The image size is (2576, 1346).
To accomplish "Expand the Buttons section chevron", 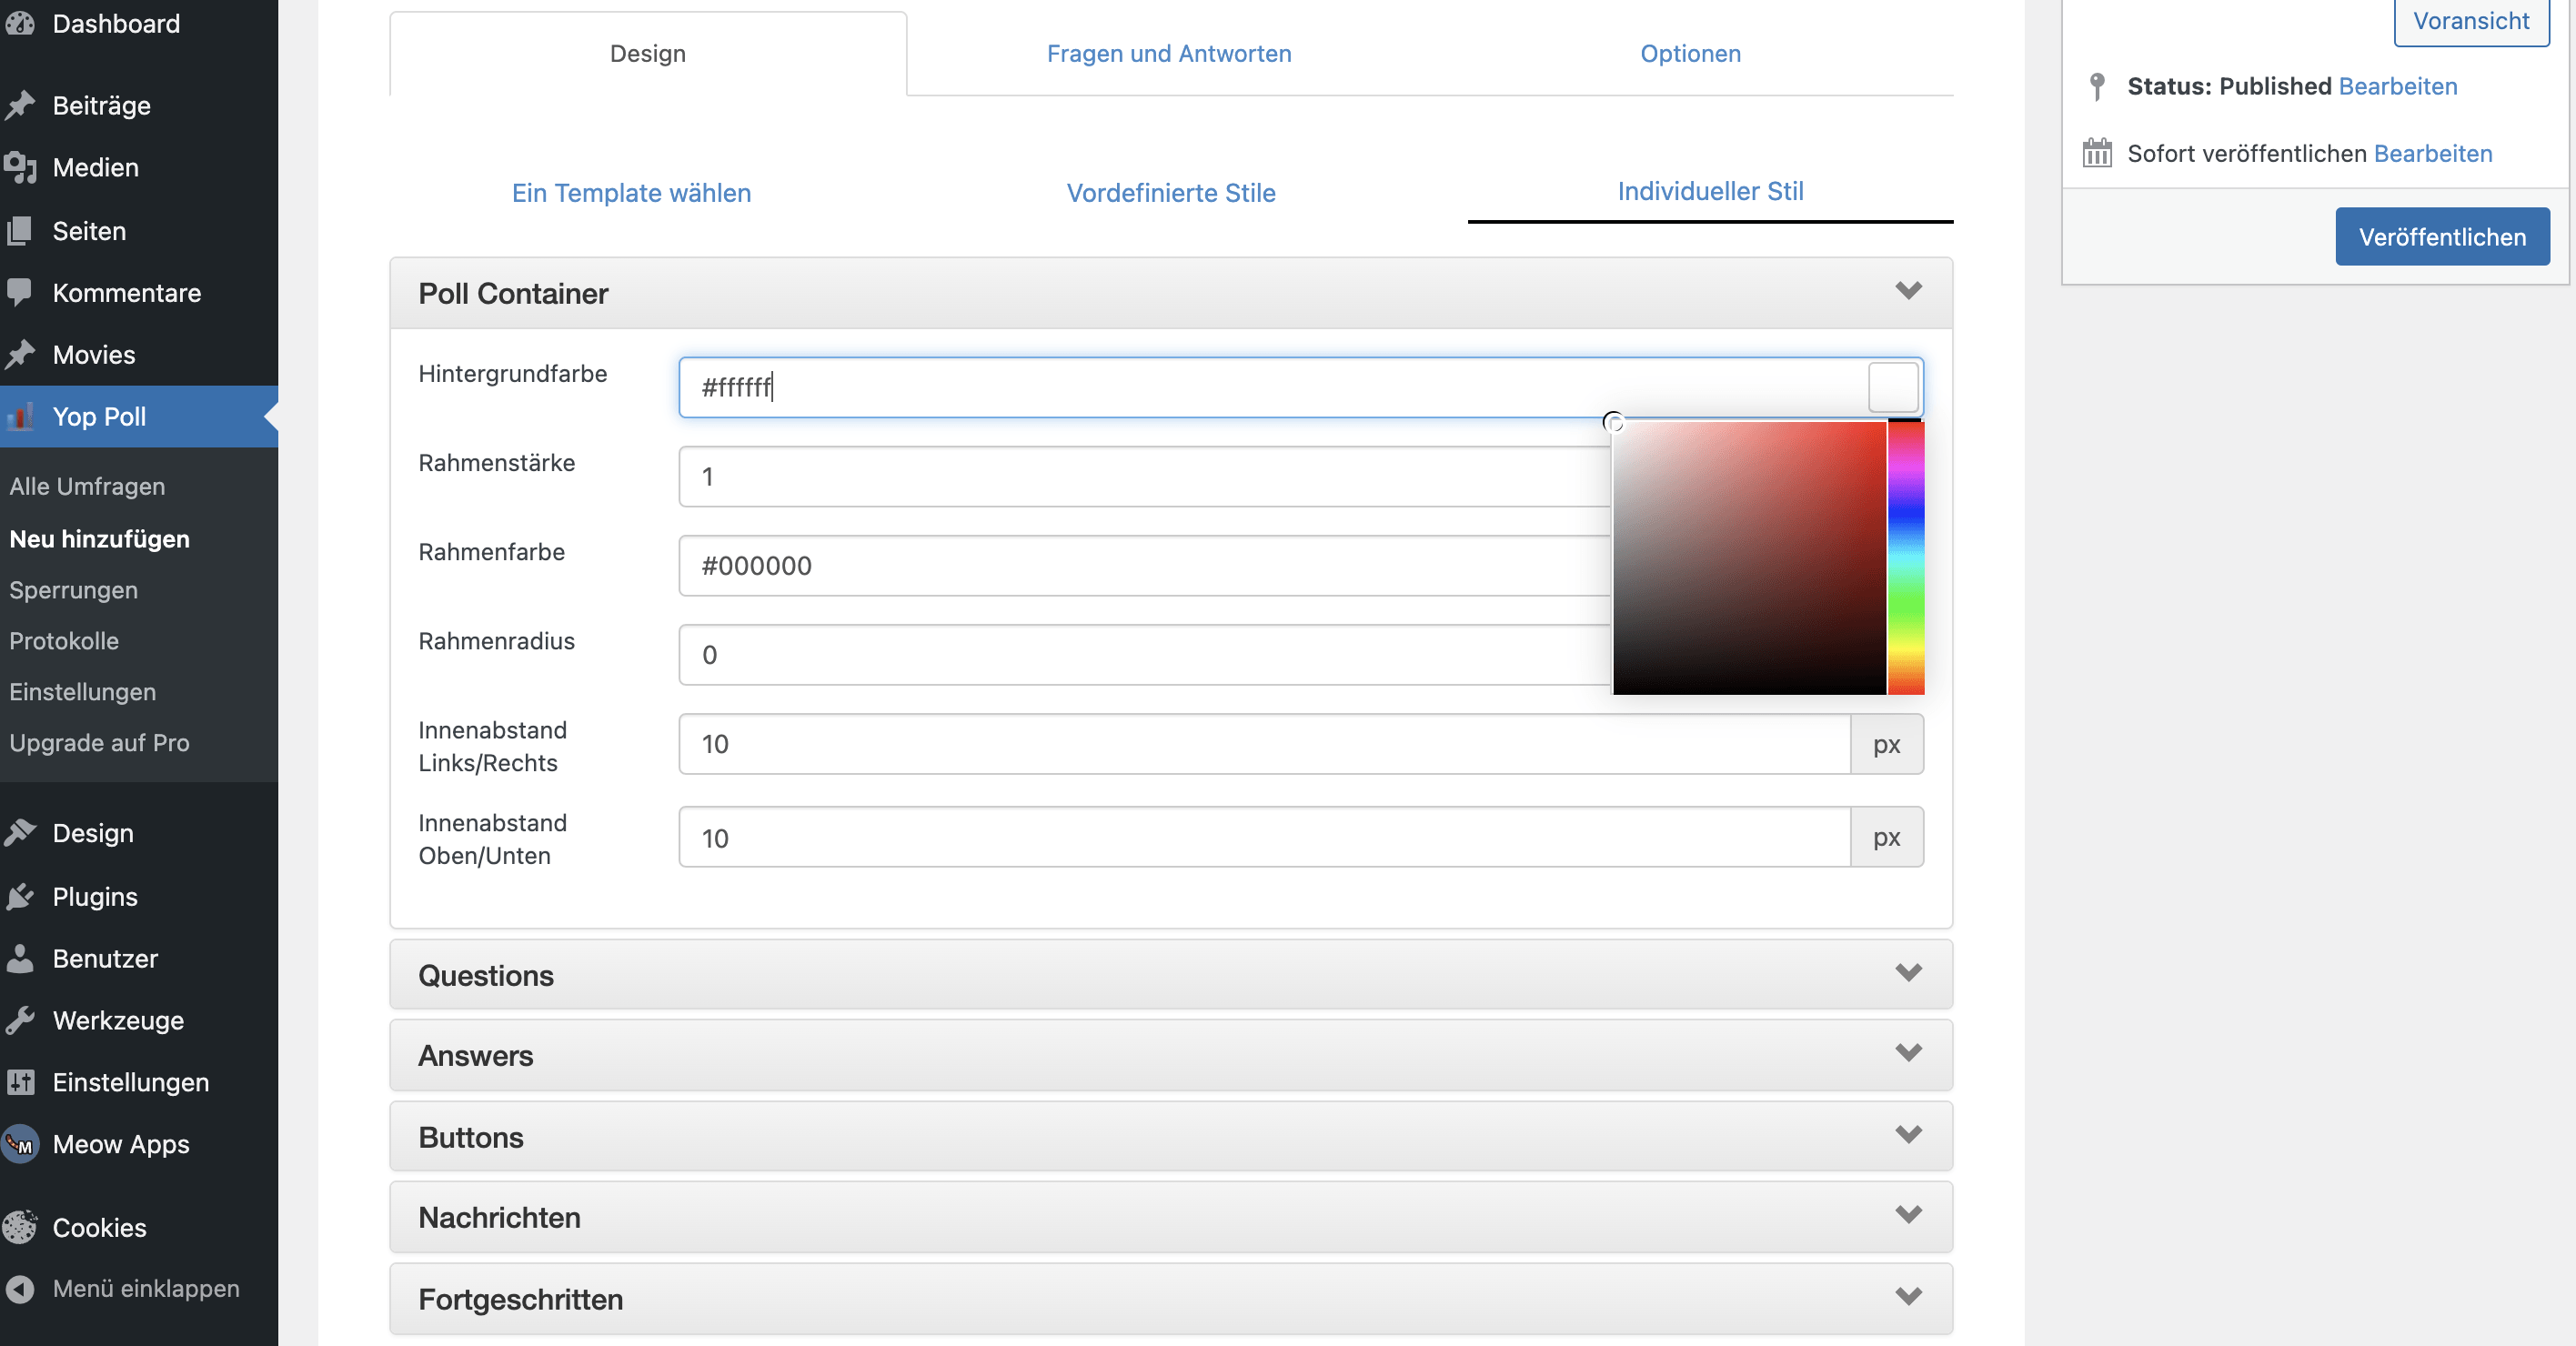I will click(1908, 1135).
